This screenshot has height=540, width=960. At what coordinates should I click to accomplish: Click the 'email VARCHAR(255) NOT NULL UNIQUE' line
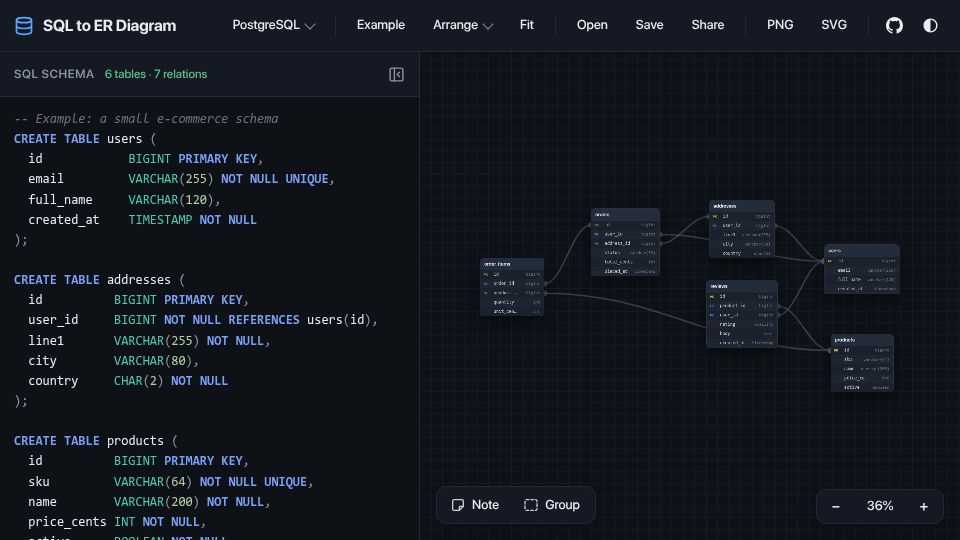click(x=181, y=179)
